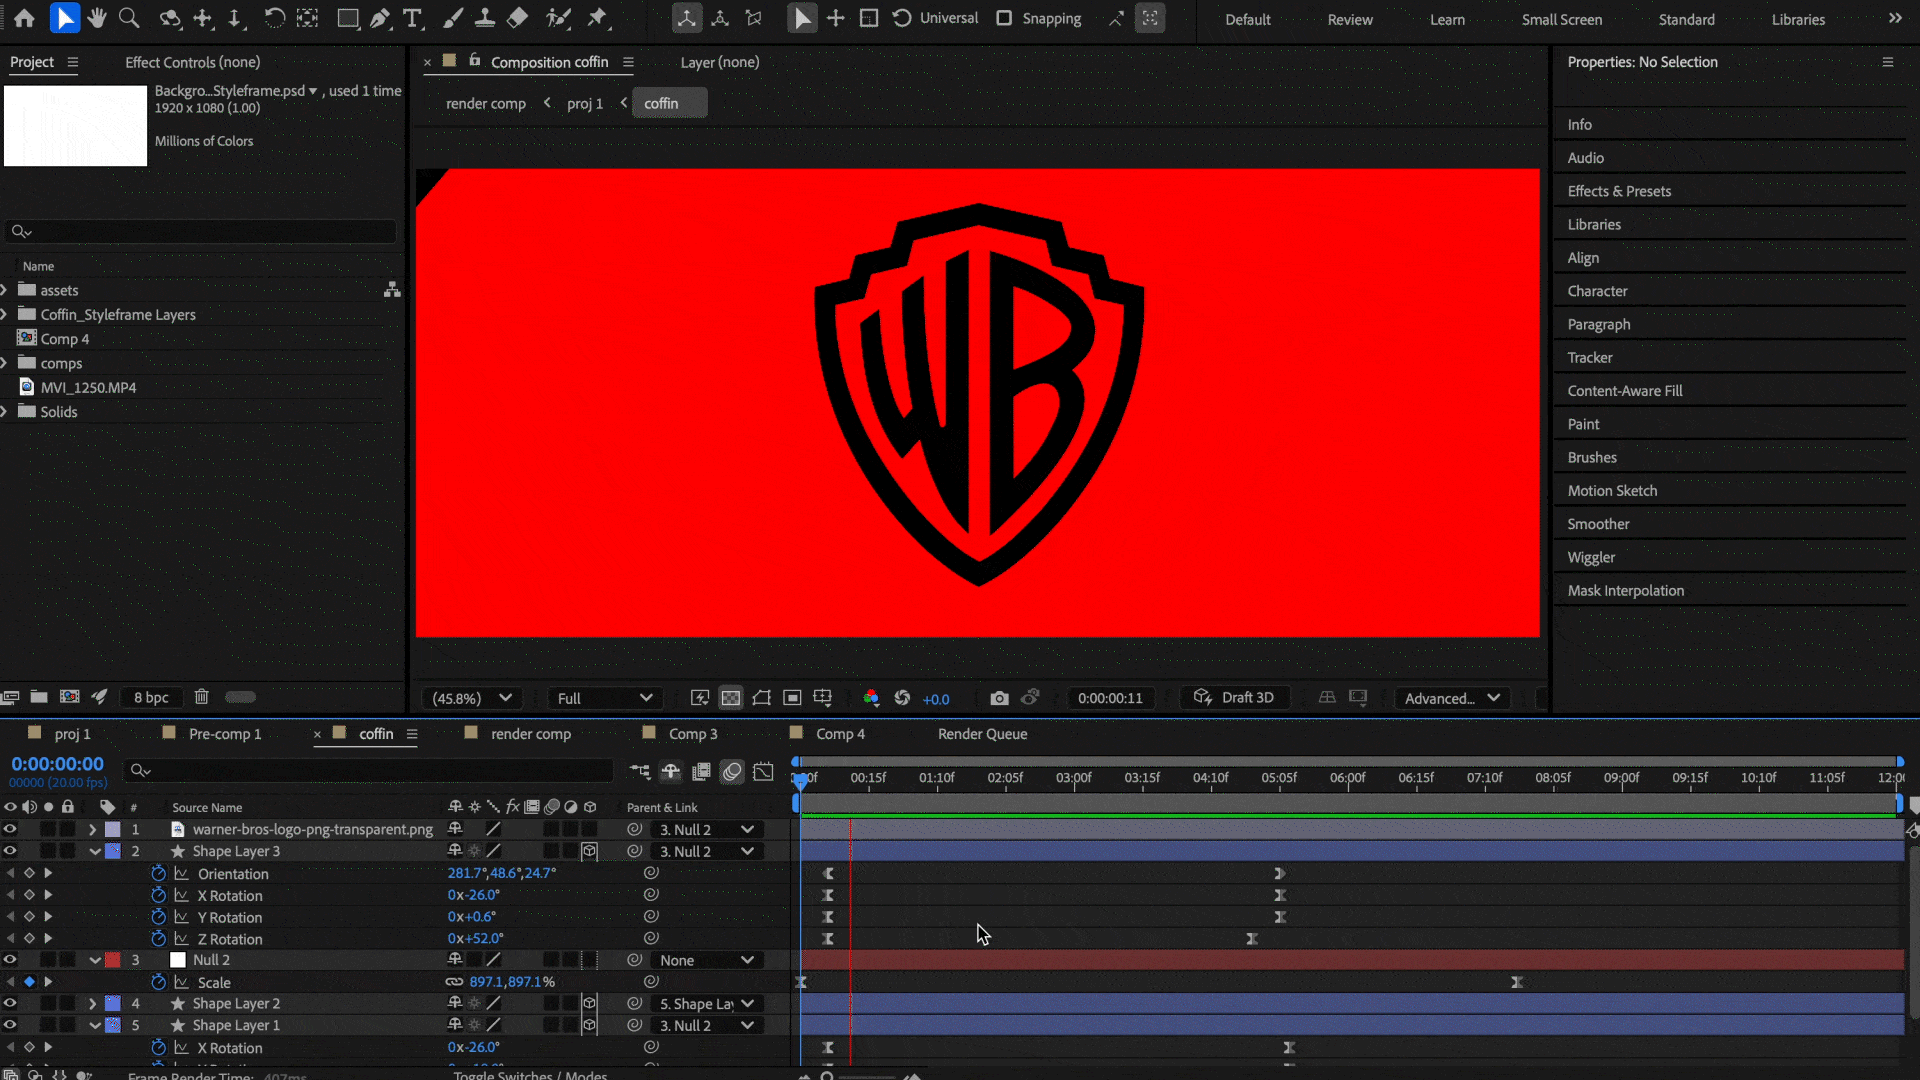Viewport: 1920px width, 1080px height.
Task: Enable the Snapping checkbox
Action: tap(1004, 18)
